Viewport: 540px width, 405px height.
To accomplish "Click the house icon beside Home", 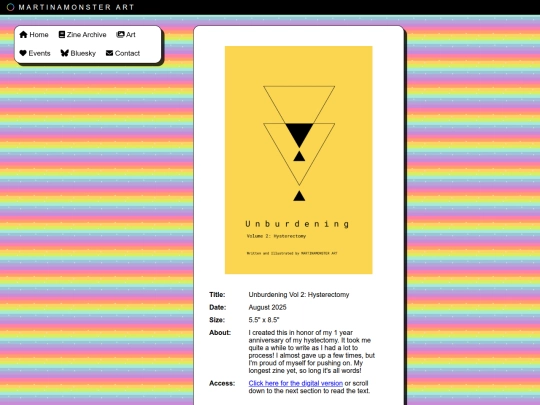I will pos(23,34).
